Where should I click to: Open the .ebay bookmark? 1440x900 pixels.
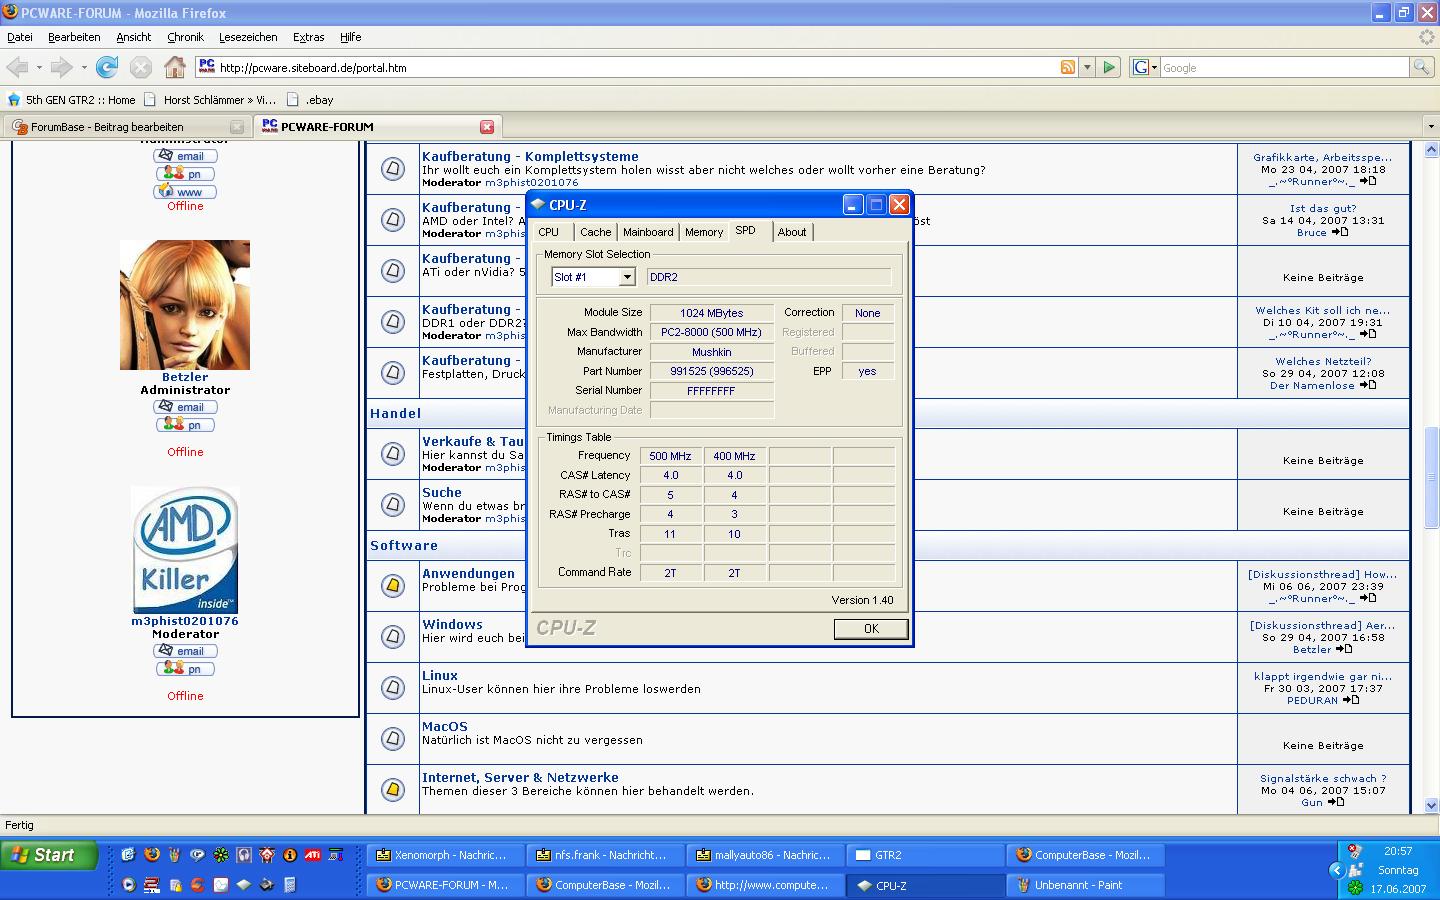310,99
